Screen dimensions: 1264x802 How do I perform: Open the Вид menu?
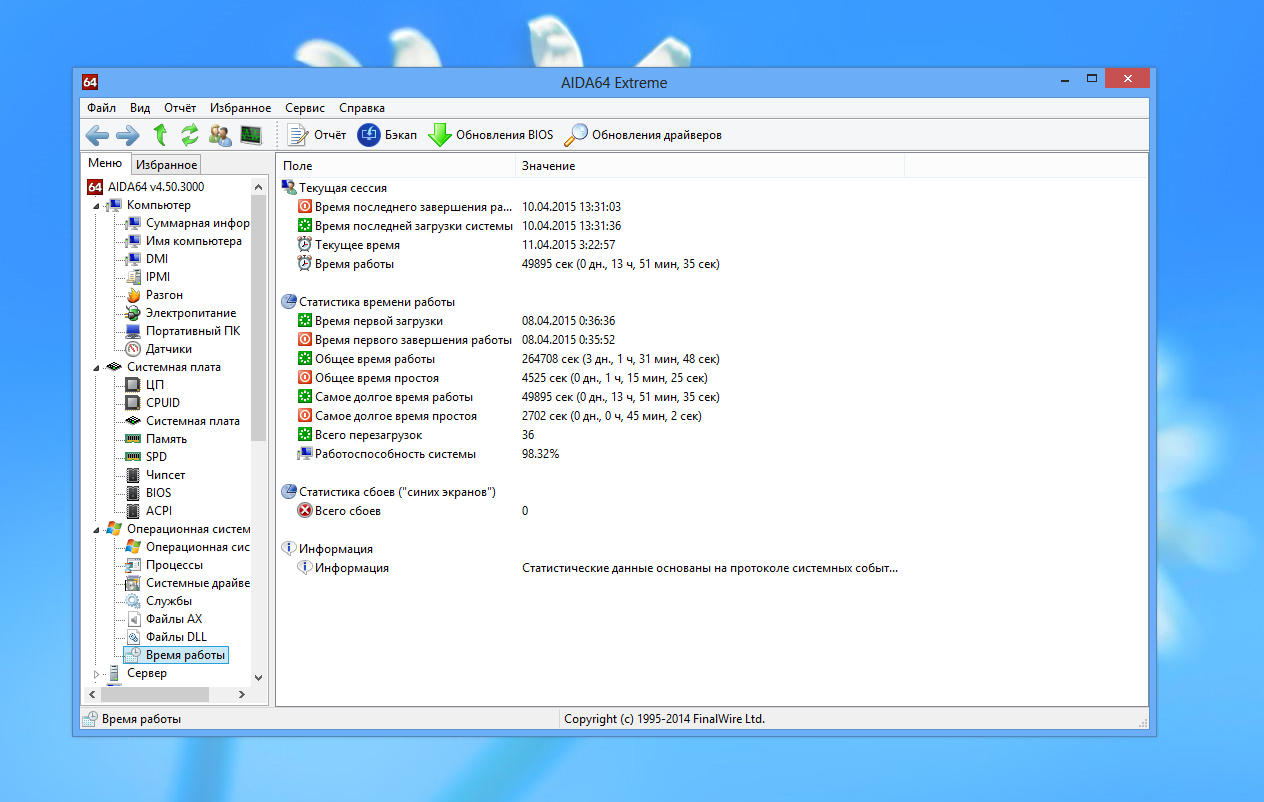(x=140, y=108)
